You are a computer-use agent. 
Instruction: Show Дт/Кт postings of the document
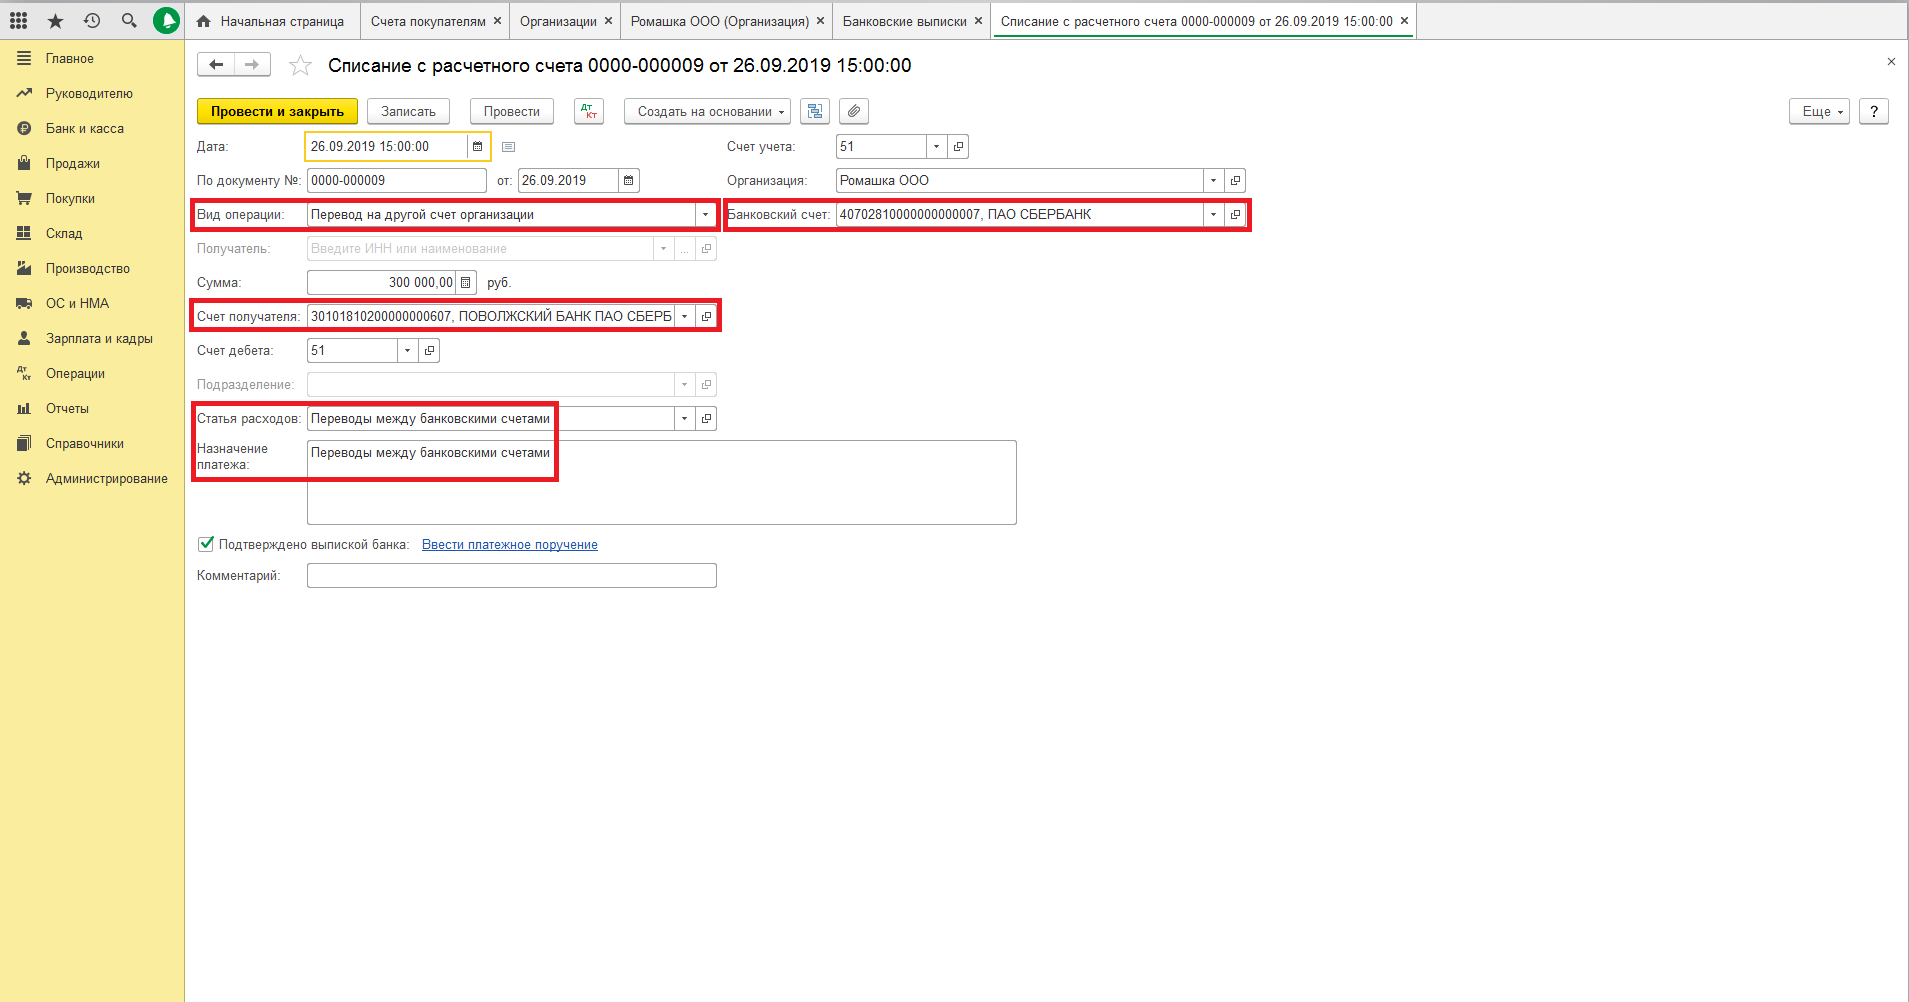(589, 111)
